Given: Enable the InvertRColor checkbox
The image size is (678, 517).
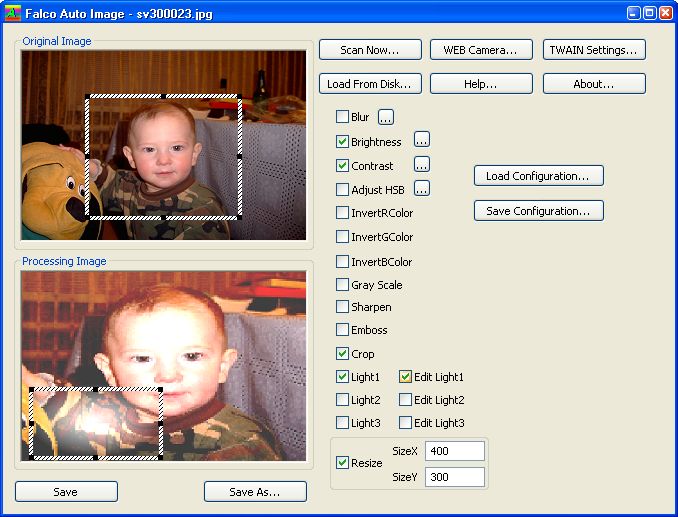Looking at the screenshot, I should [342, 213].
